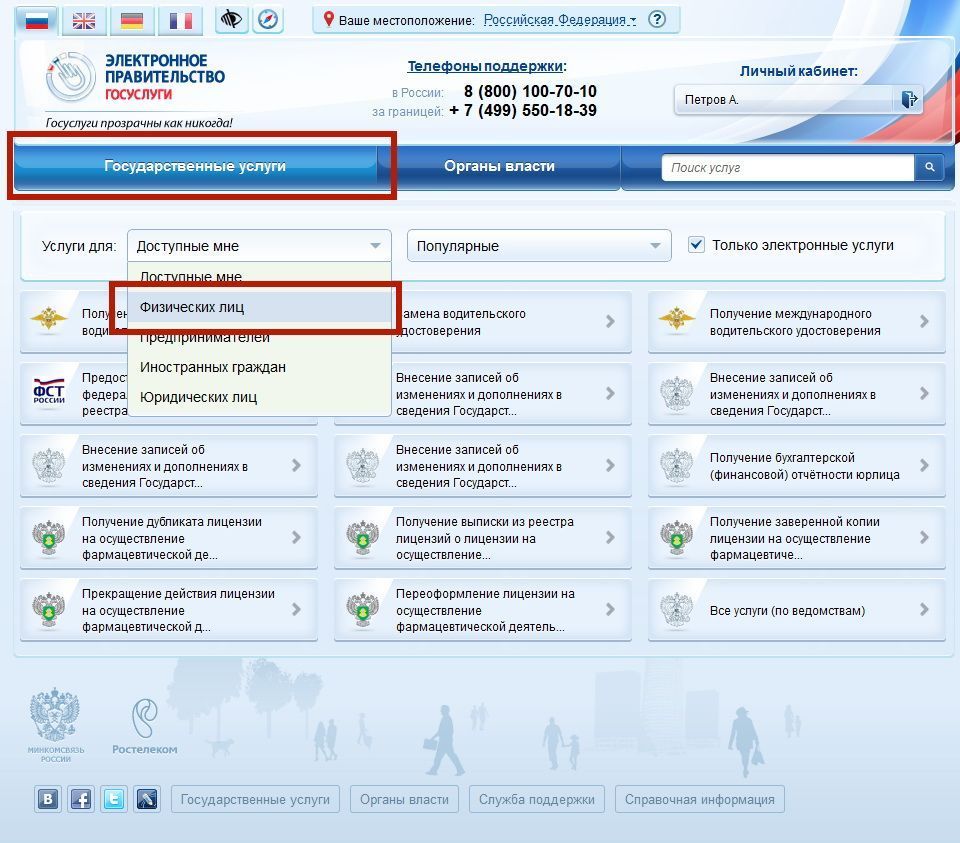960x843 pixels.
Task: Open the visually impaired version (crossed-eye icon)
Action: click(x=232, y=20)
